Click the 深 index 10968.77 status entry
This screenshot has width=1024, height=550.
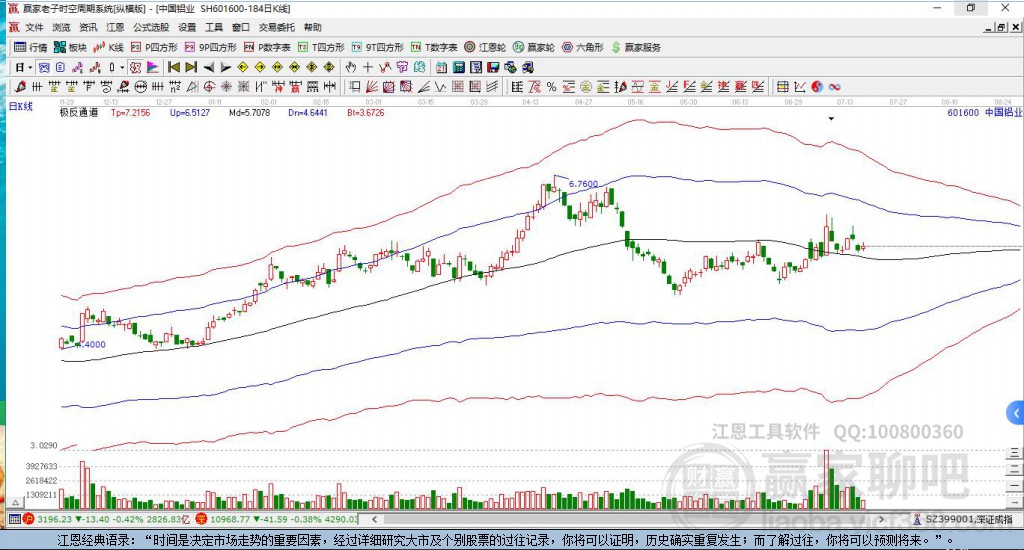[x=276, y=519]
